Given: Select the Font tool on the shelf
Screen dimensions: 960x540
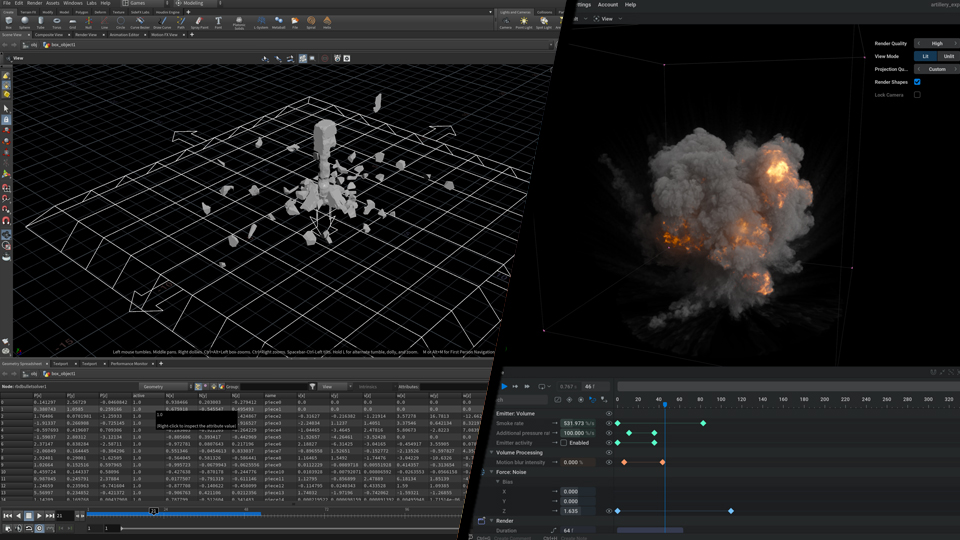Looking at the screenshot, I should [x=218, y=21].
